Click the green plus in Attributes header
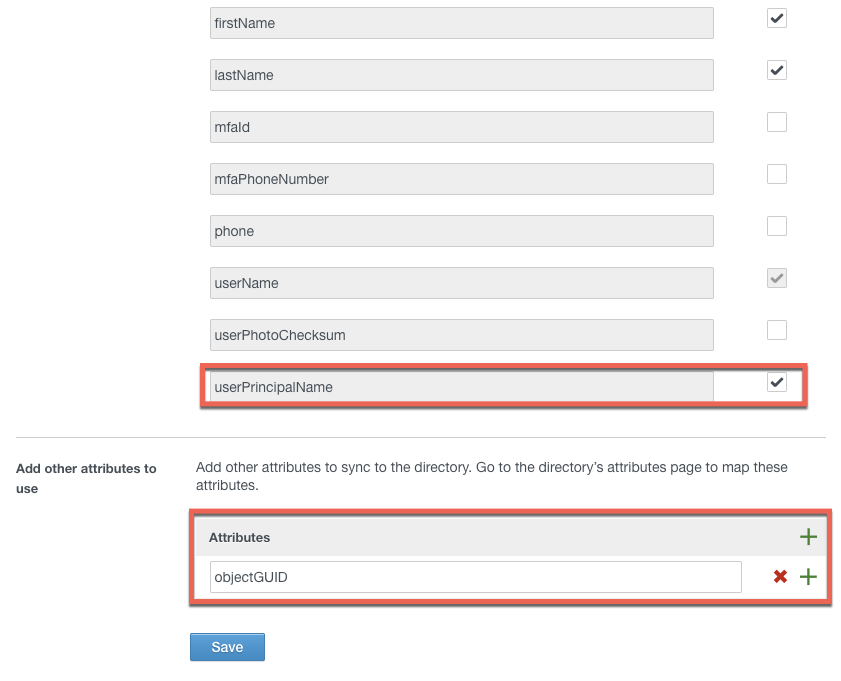Viewport: 841px width, 681px height. tap(808, 537)
